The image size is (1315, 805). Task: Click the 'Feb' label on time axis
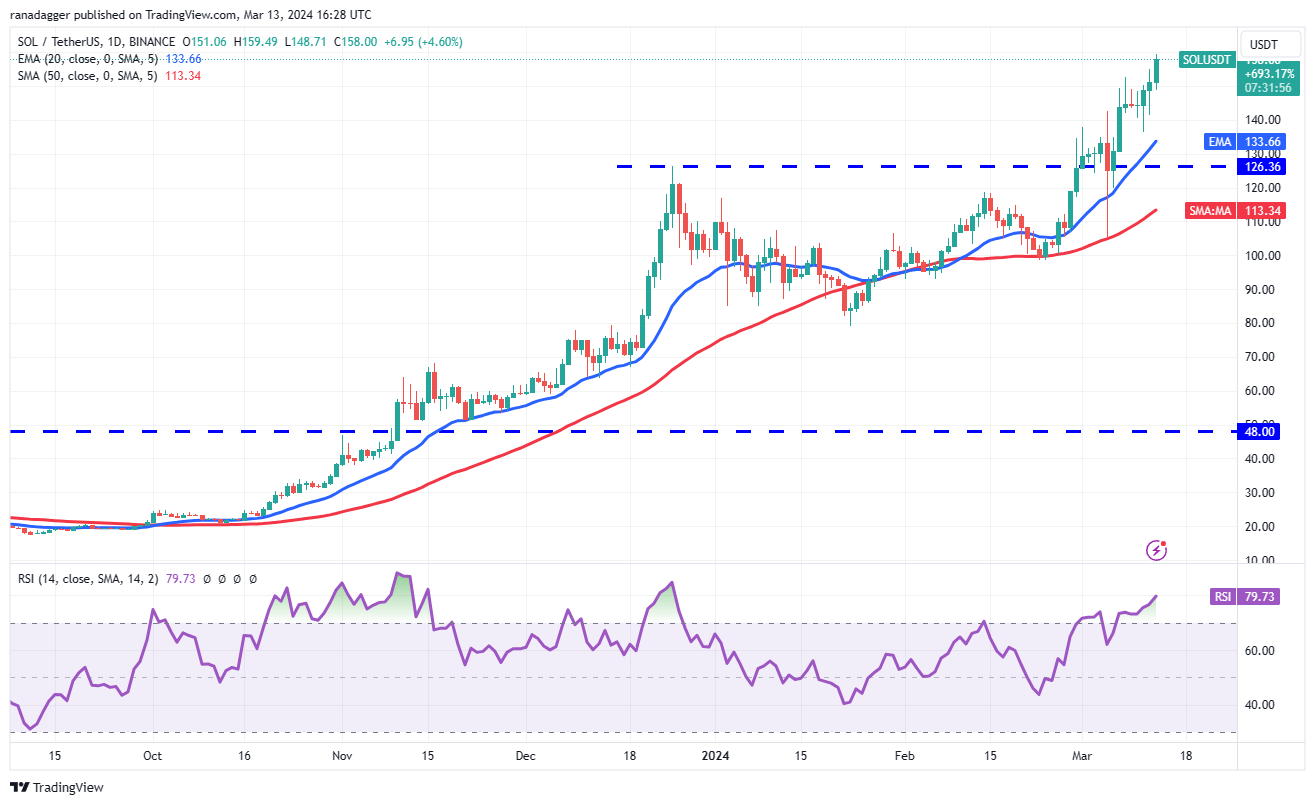click(x=904, y=756)
